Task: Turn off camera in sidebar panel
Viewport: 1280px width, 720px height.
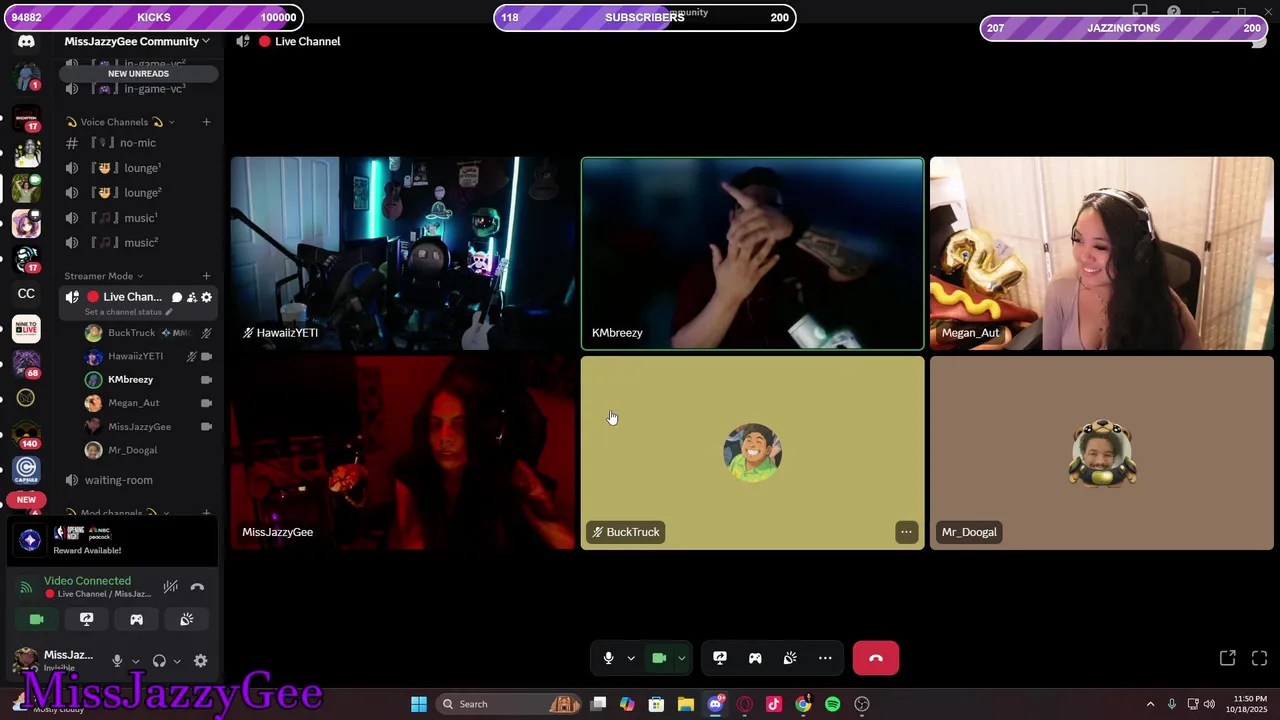Action: [36, 620]
